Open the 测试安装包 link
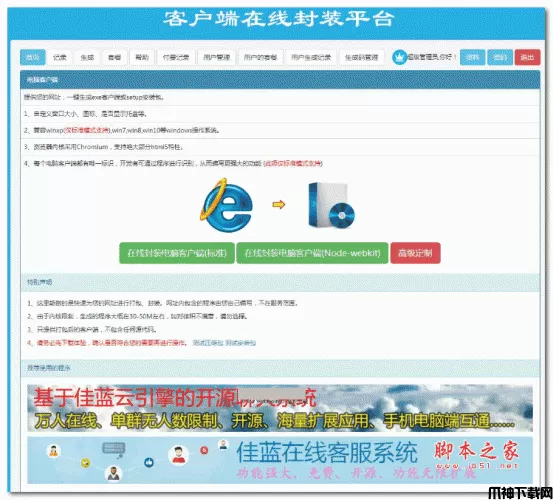Viewport: 553px width, 500px height. (x=241, y=343)
